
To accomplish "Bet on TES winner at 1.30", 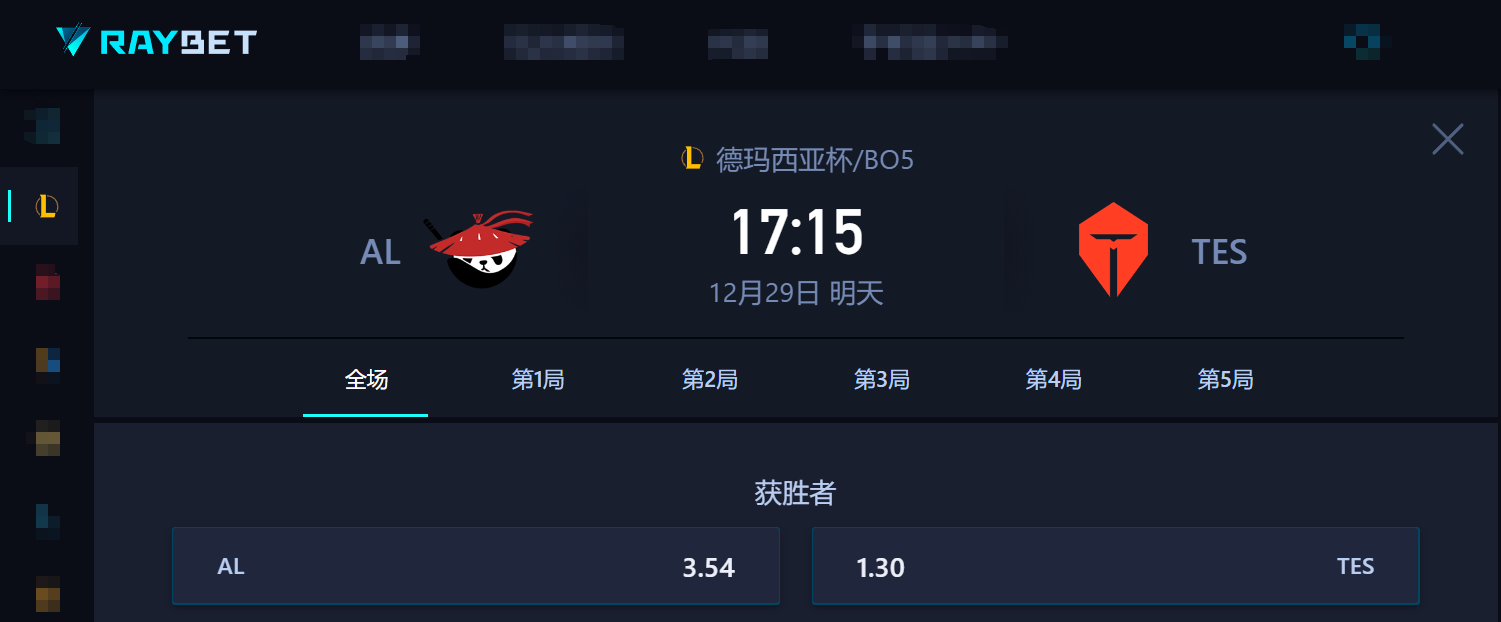I will (1116, 566).
